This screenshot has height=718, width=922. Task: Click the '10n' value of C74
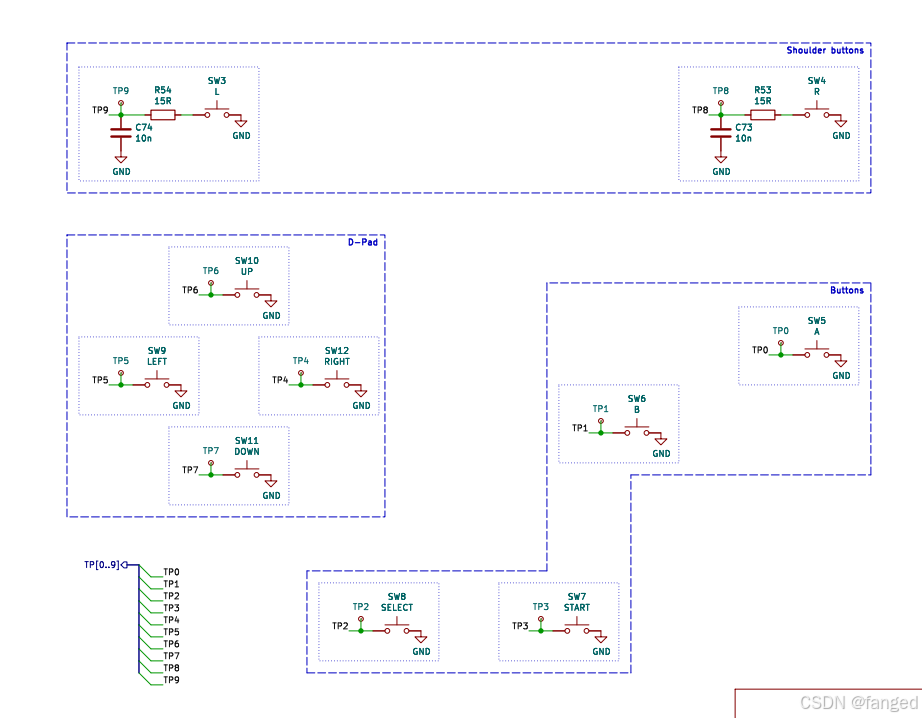[143, 139]
